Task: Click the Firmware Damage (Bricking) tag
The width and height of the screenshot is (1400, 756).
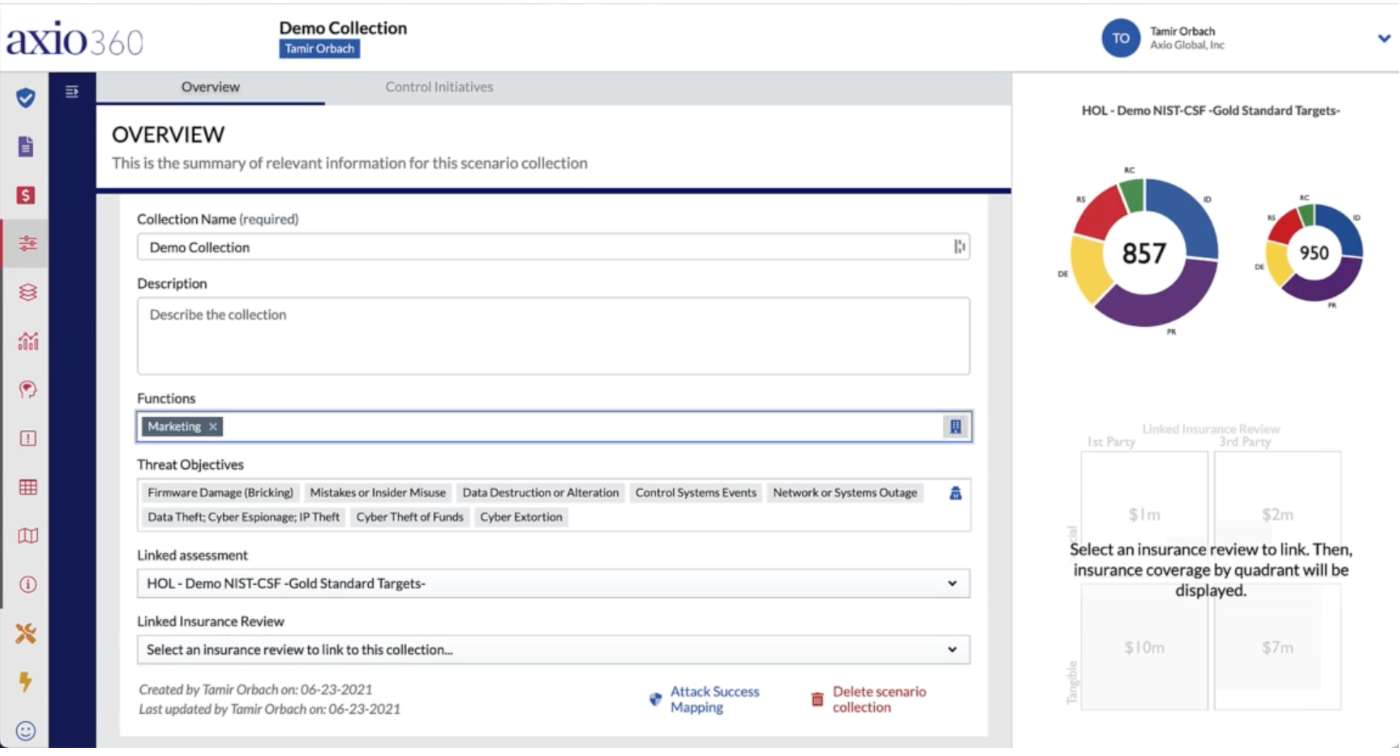Action: pos(220,493)
